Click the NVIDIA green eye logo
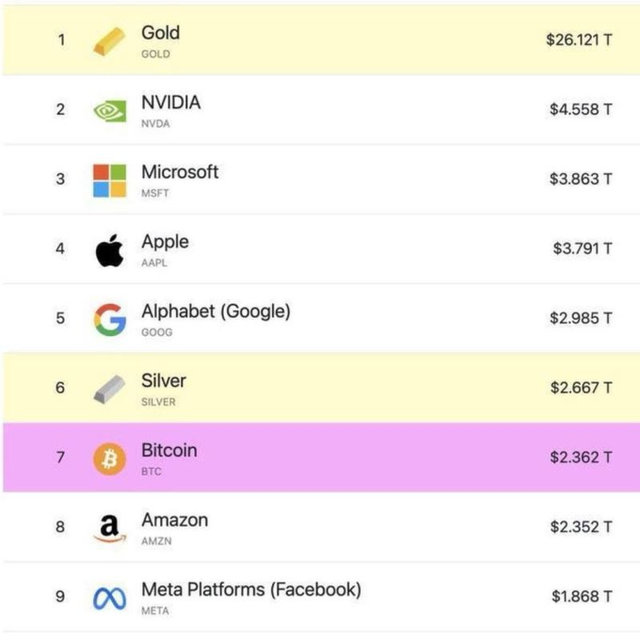640x640 pixels. 110,111
